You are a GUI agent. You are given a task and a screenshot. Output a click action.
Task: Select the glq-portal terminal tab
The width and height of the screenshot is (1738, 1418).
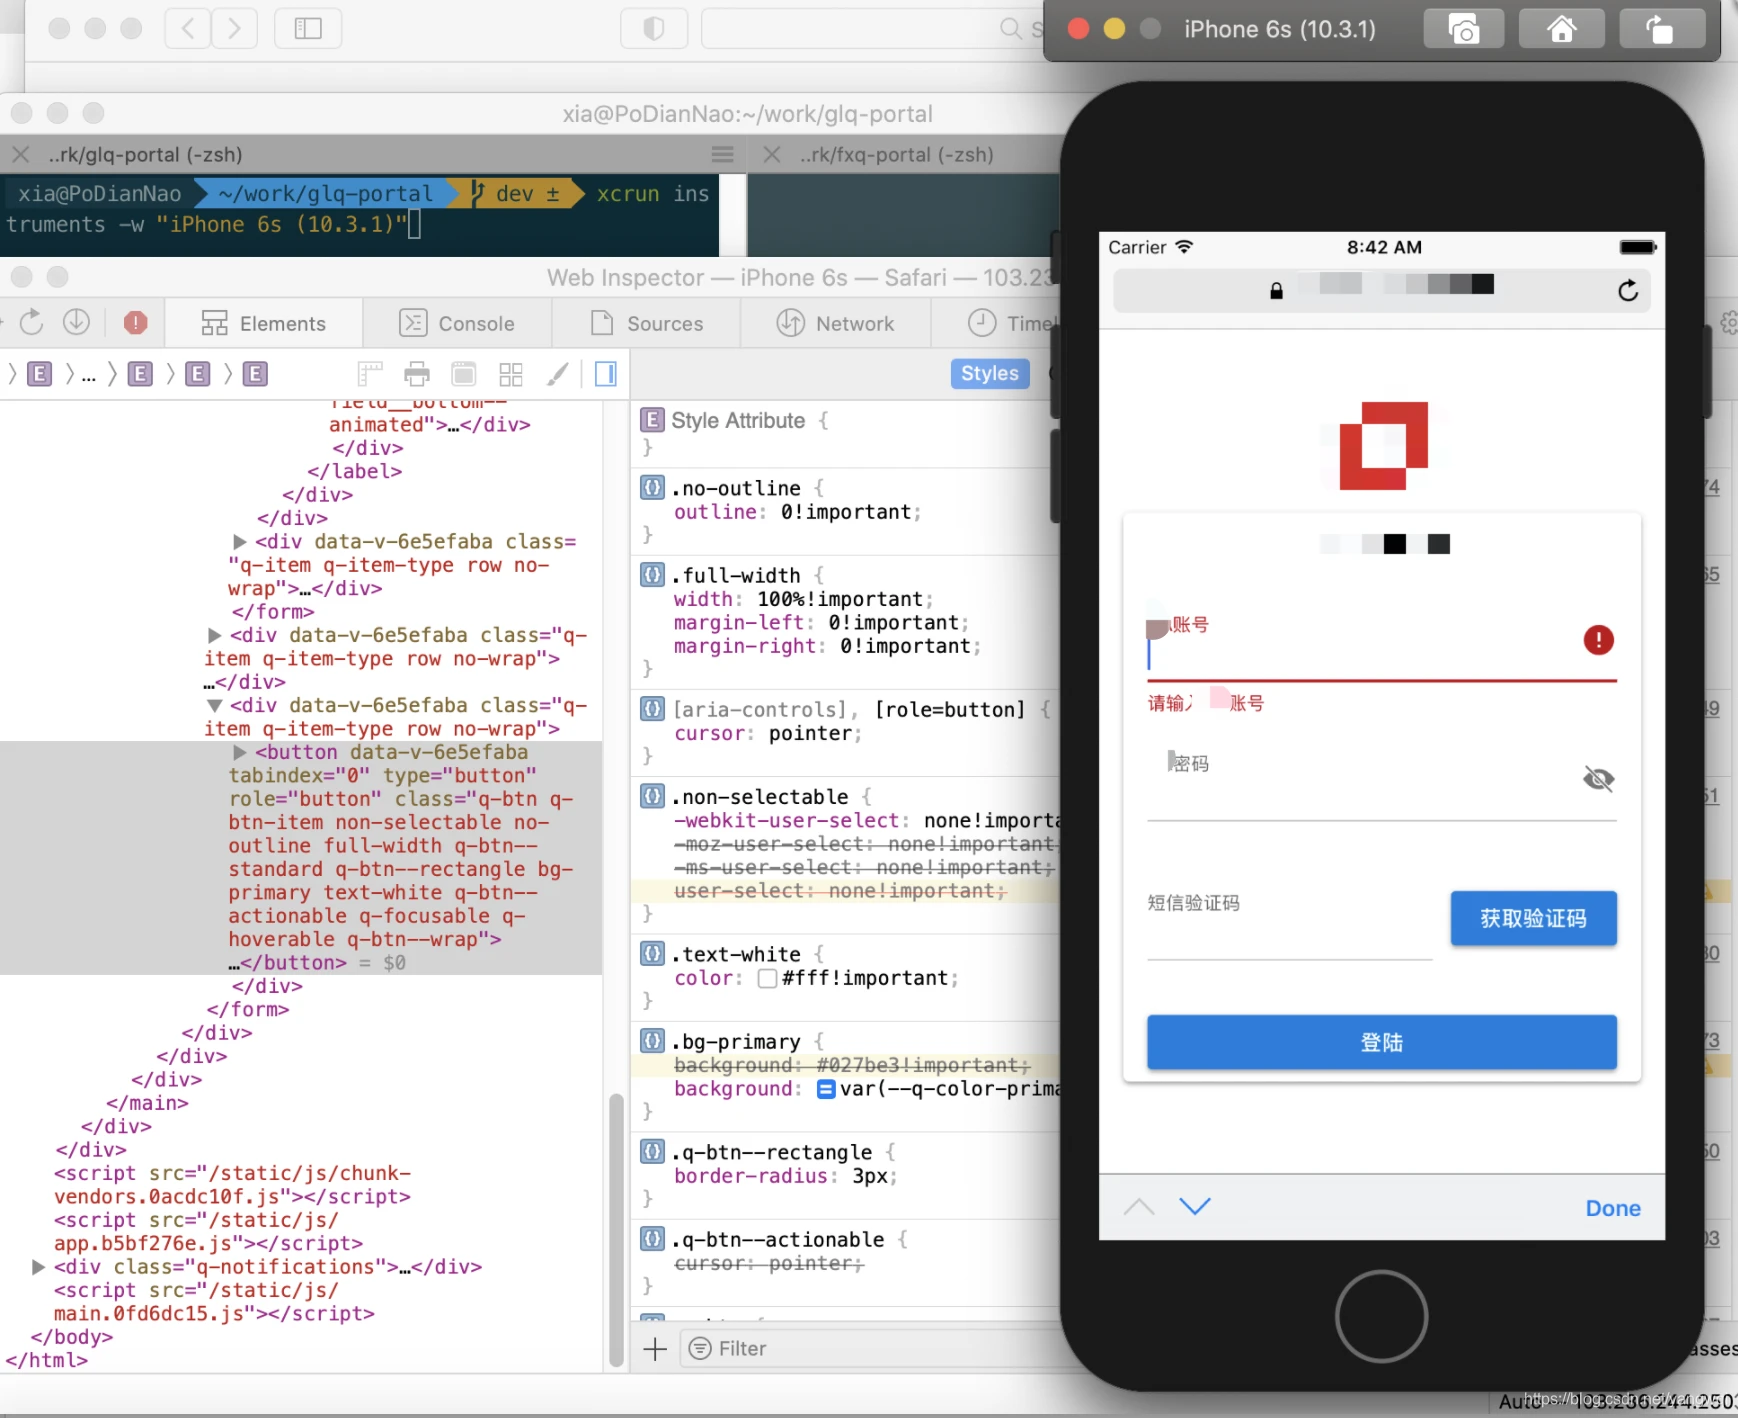coord(146,154)
